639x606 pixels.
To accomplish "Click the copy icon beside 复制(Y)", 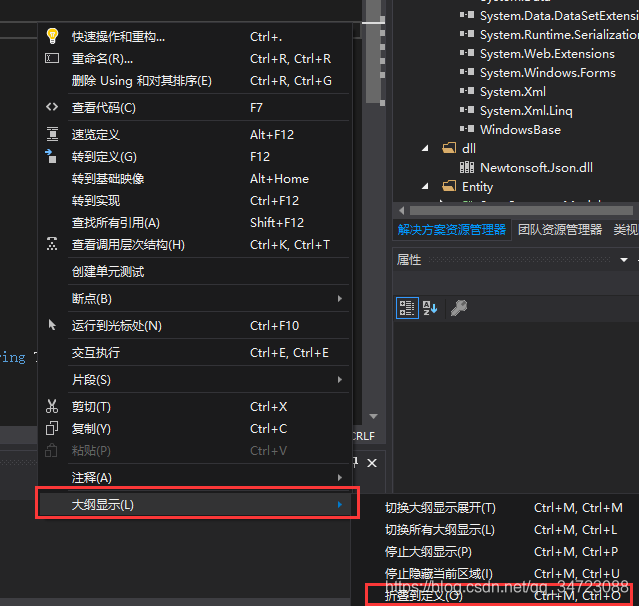I will [52, 428].
